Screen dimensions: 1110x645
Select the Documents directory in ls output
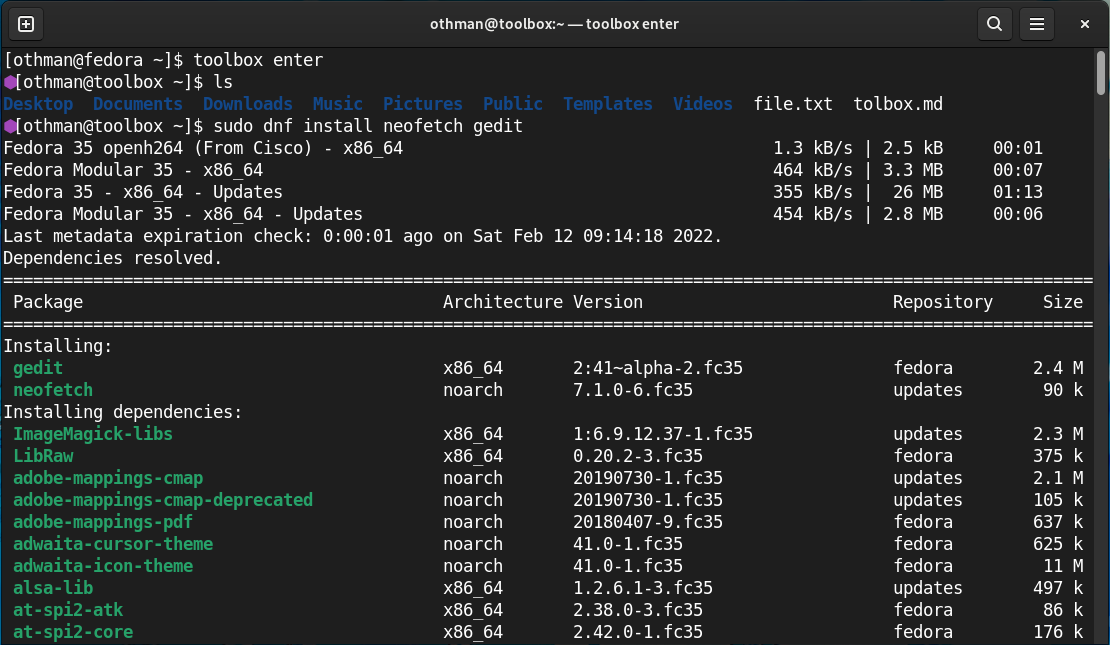[138, 104]
